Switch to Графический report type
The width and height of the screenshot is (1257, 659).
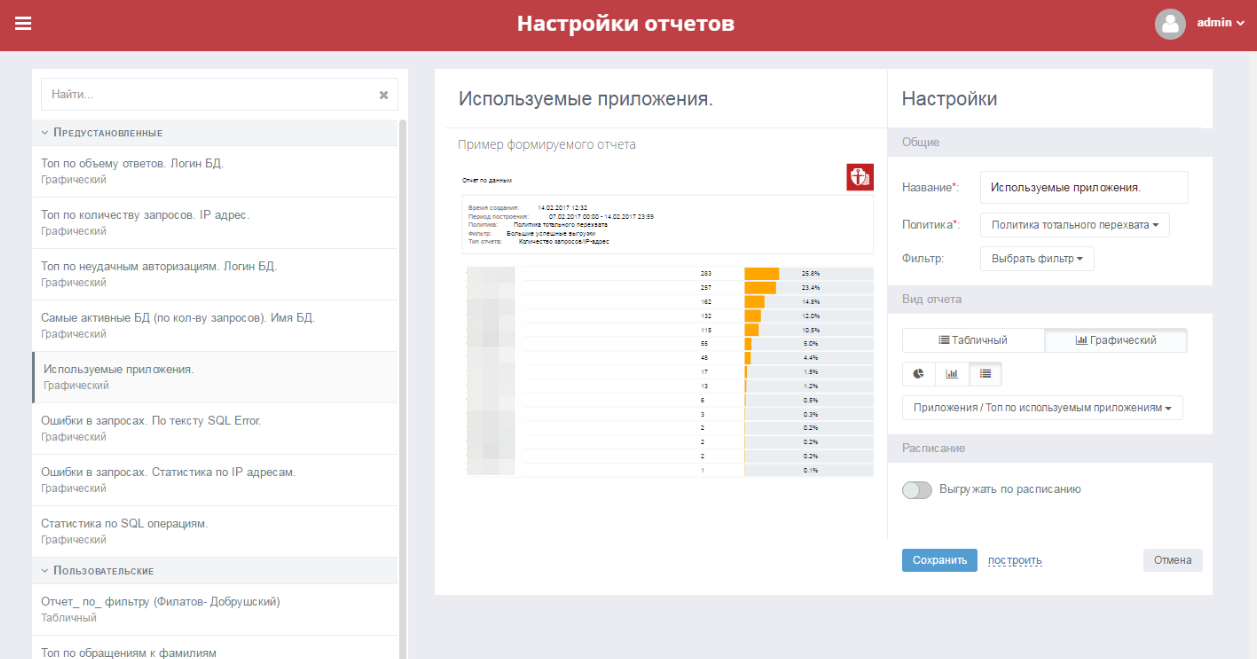1116,340
